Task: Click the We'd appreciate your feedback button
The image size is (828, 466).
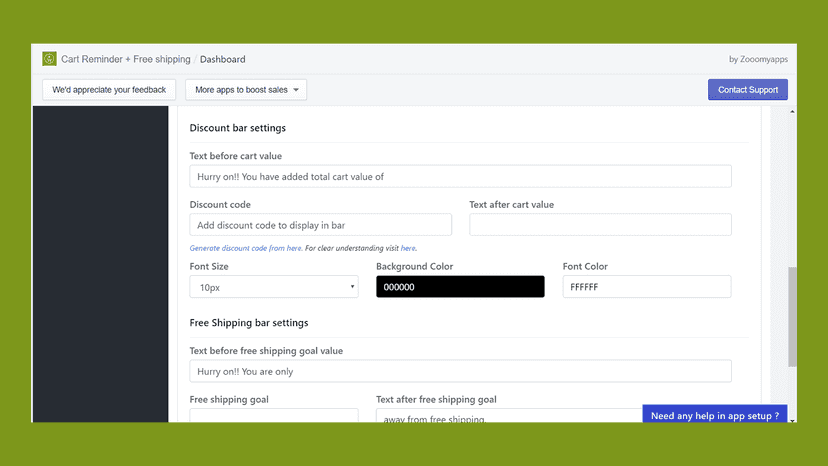Action: click(109, 90)
